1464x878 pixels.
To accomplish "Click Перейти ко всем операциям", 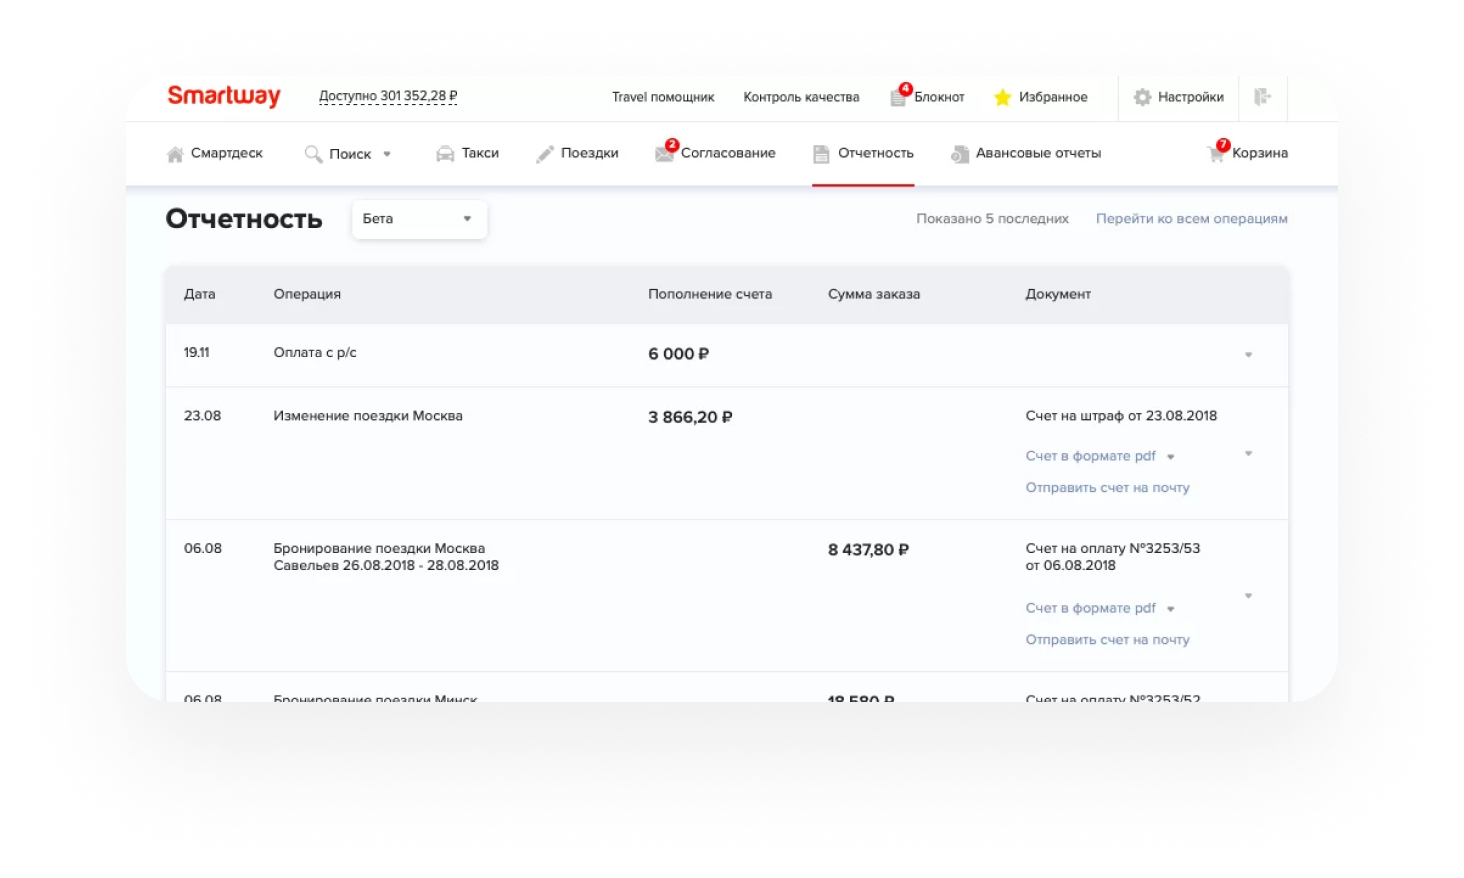I will pos(1192,219).
